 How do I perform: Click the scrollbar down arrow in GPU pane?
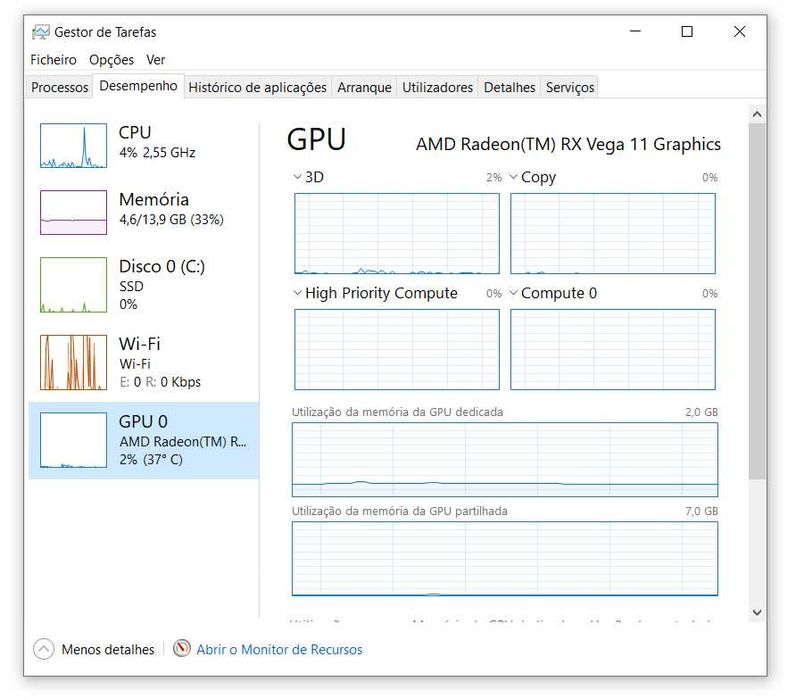tap(757, 612)
